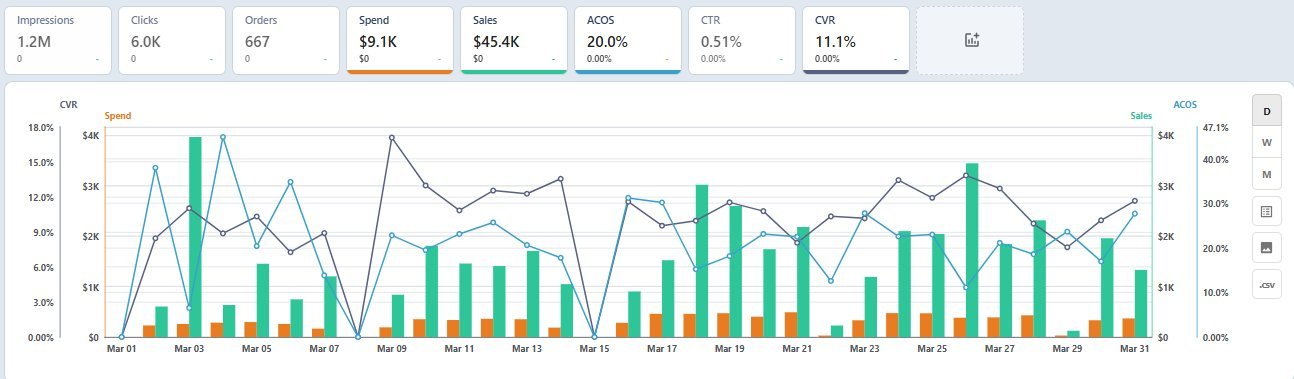Click the green Sales bar for Mar 03
1294x379 pixels.
tap(196, 237)
